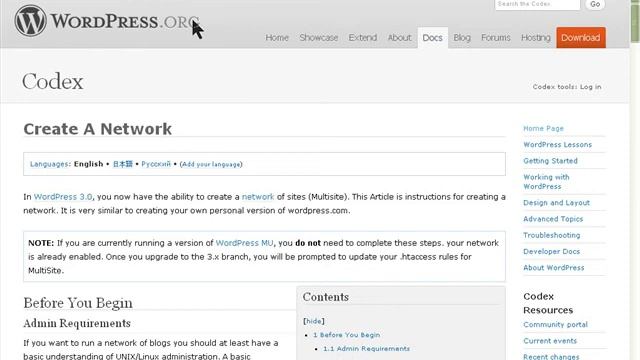Open the Hosting tab

click(536, 38)
